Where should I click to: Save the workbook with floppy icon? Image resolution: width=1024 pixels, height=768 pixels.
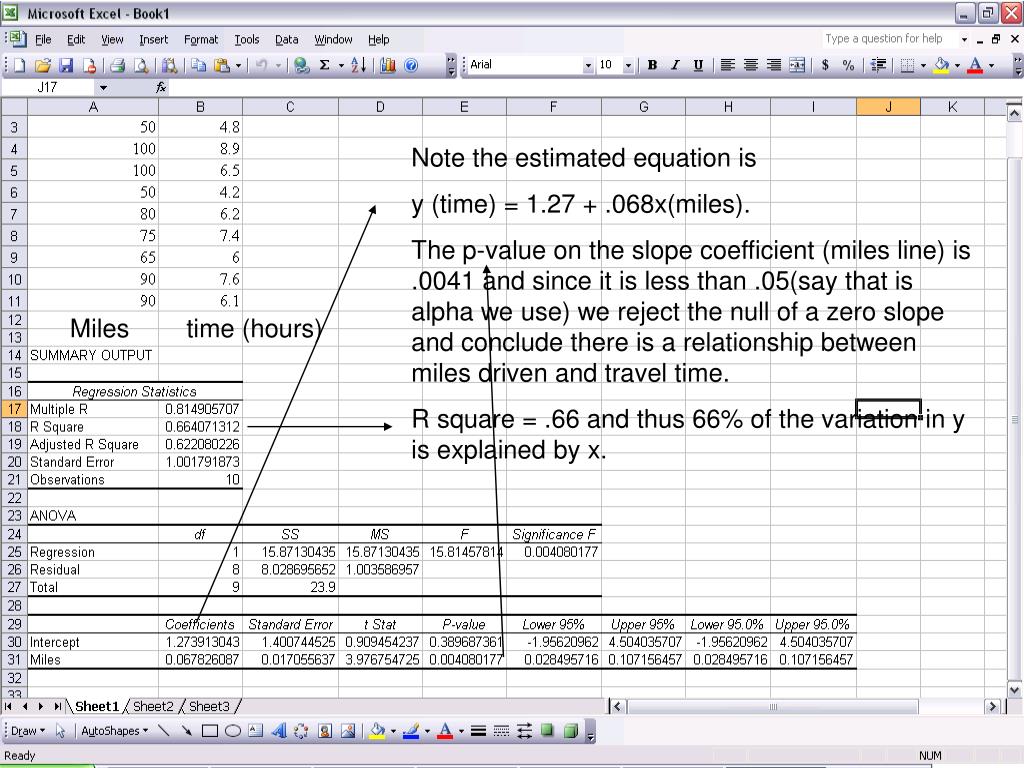click(66, 65)
